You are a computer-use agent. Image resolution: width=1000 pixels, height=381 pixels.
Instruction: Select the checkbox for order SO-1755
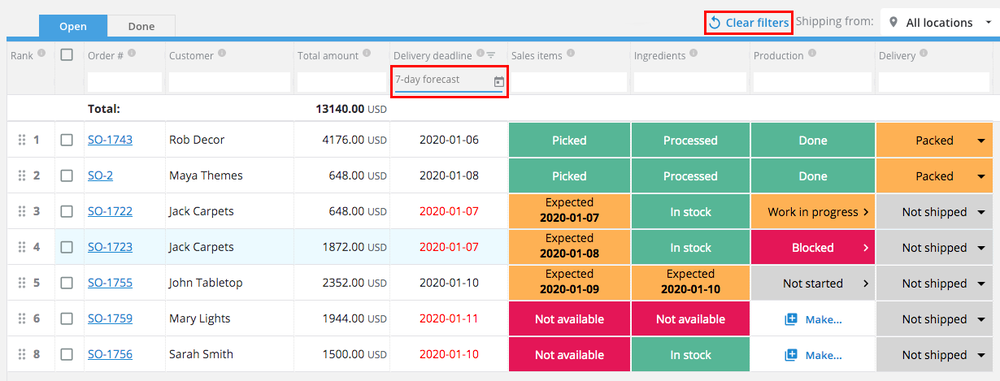click(66, 283)
